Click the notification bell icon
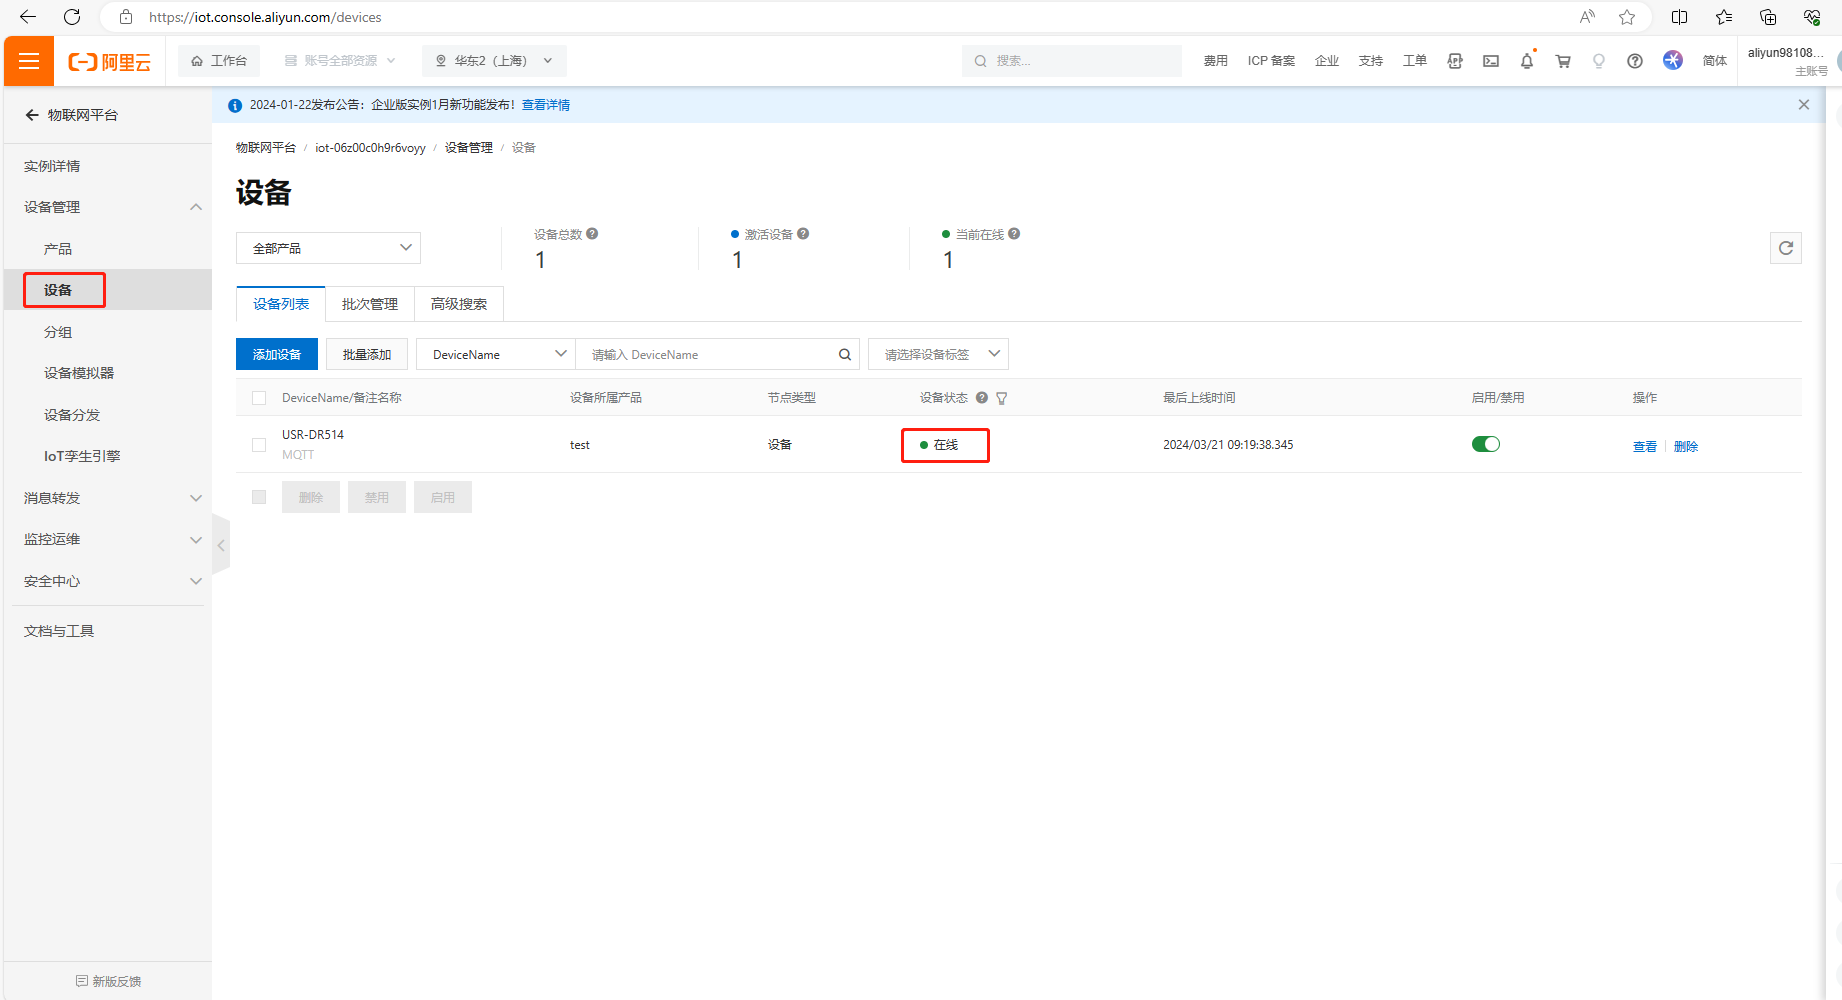Image resolution: width=1842 pixels, height=1000 pixels. click(1526, 61)
